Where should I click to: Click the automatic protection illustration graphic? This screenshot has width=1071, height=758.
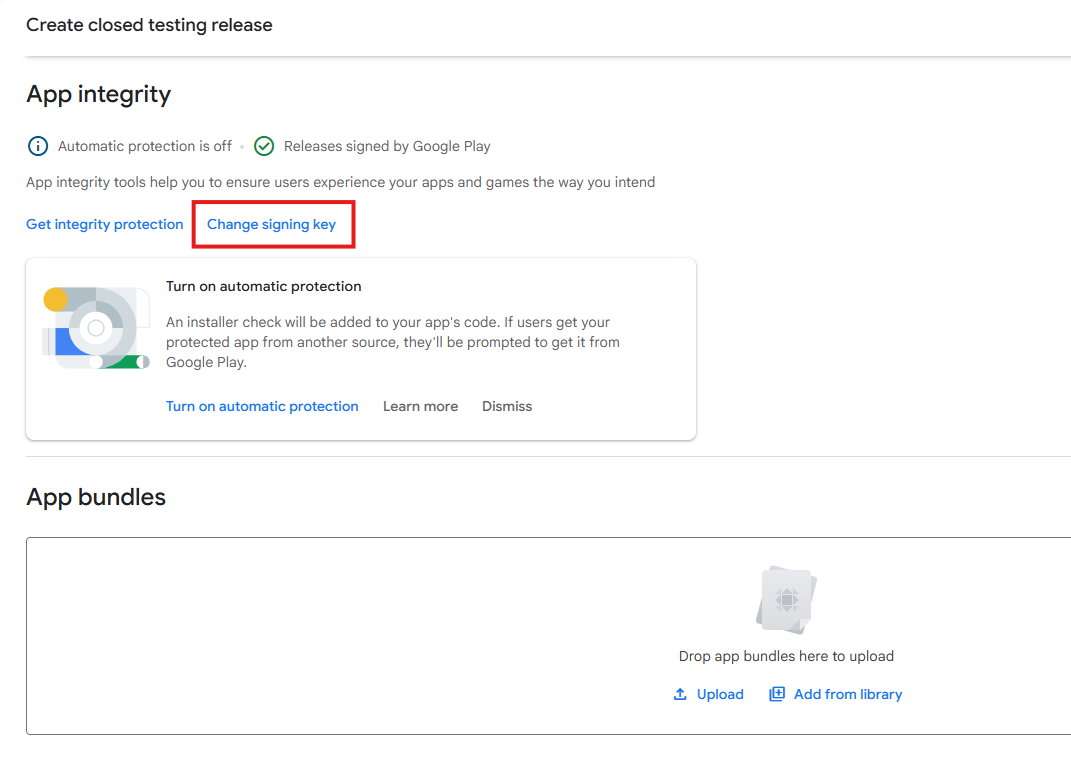pyautogui.click(x=96, y=328)
